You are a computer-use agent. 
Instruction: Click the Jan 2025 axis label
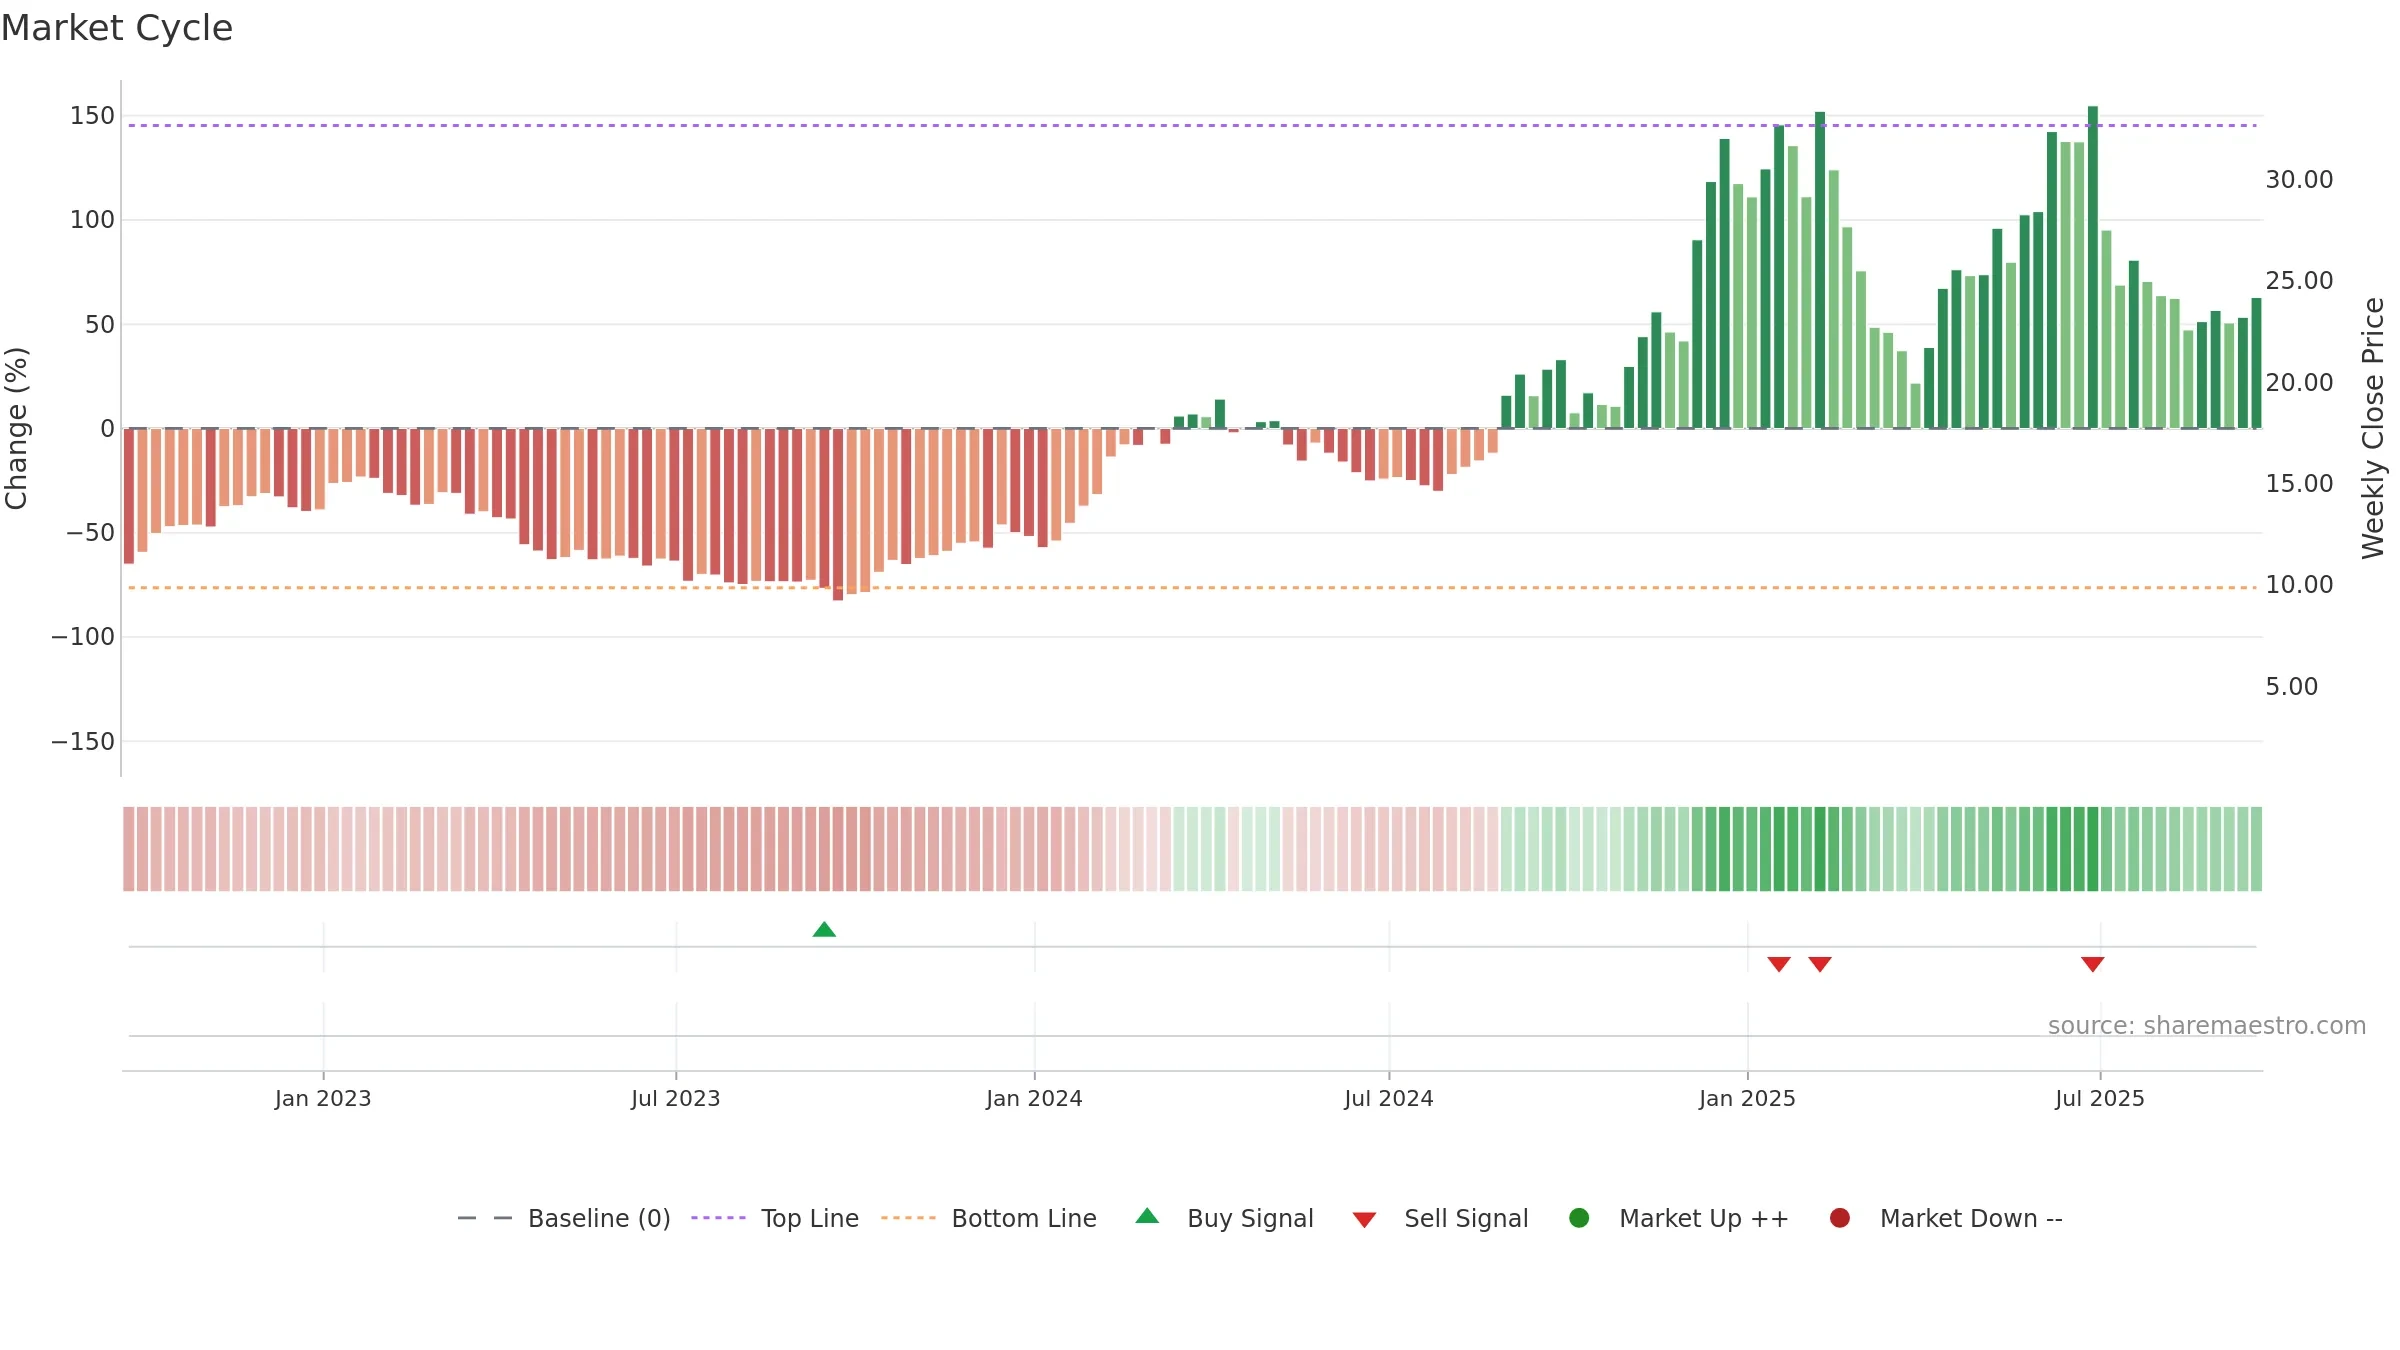pyautogui.click(x=1747, y=1098)
